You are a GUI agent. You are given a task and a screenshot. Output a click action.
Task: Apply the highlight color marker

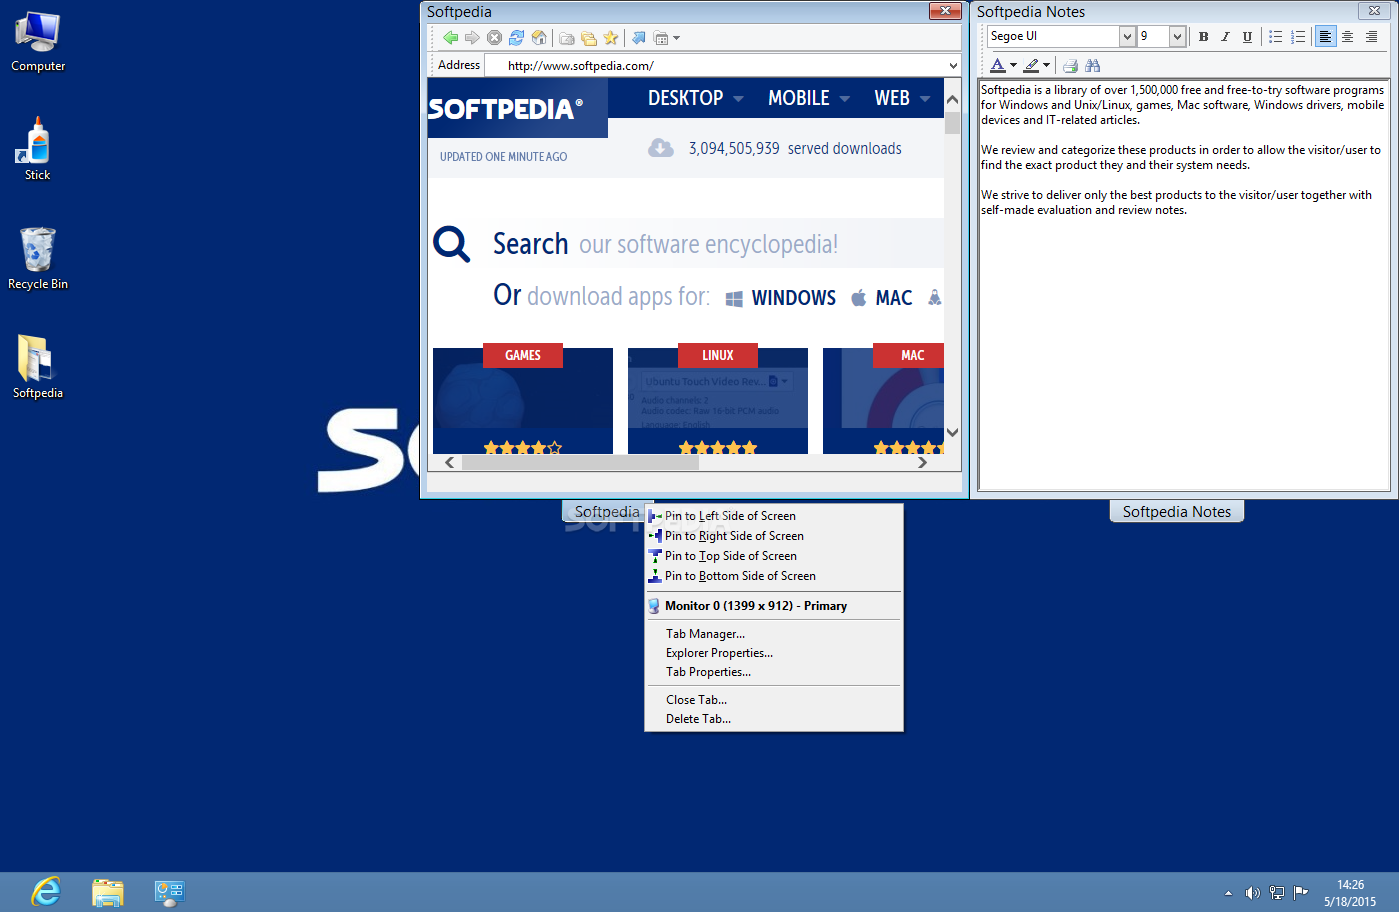(x=1031, y=65)
